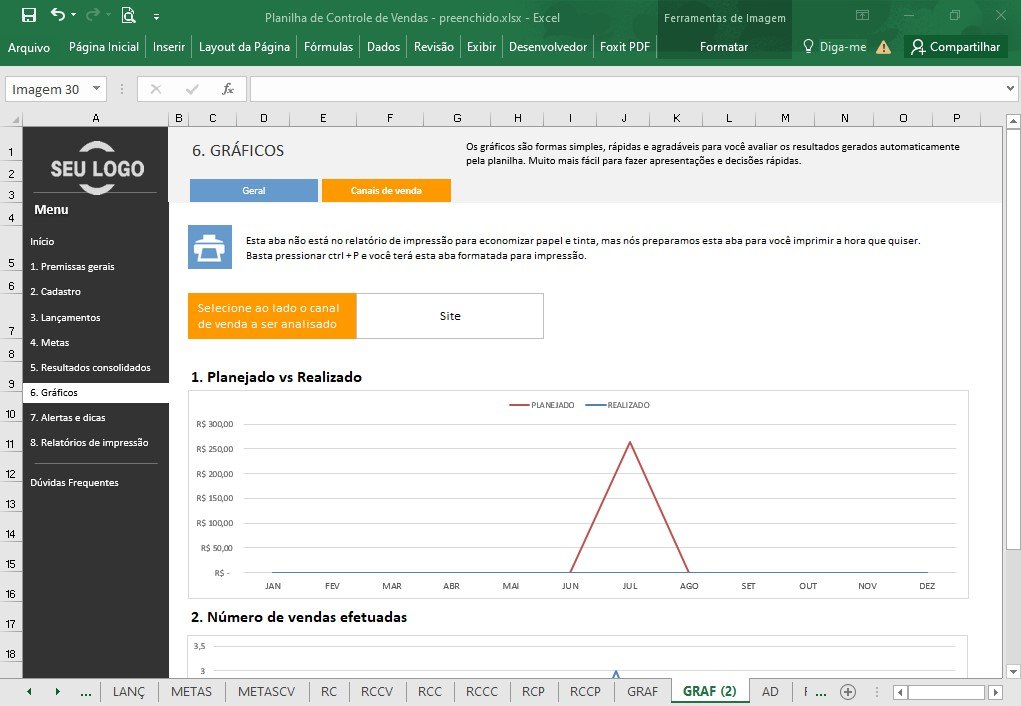Image resolution: width=1021 pixels, height=706 pixels.
Task: Click the blue printer icon
Action: [210, 247]
